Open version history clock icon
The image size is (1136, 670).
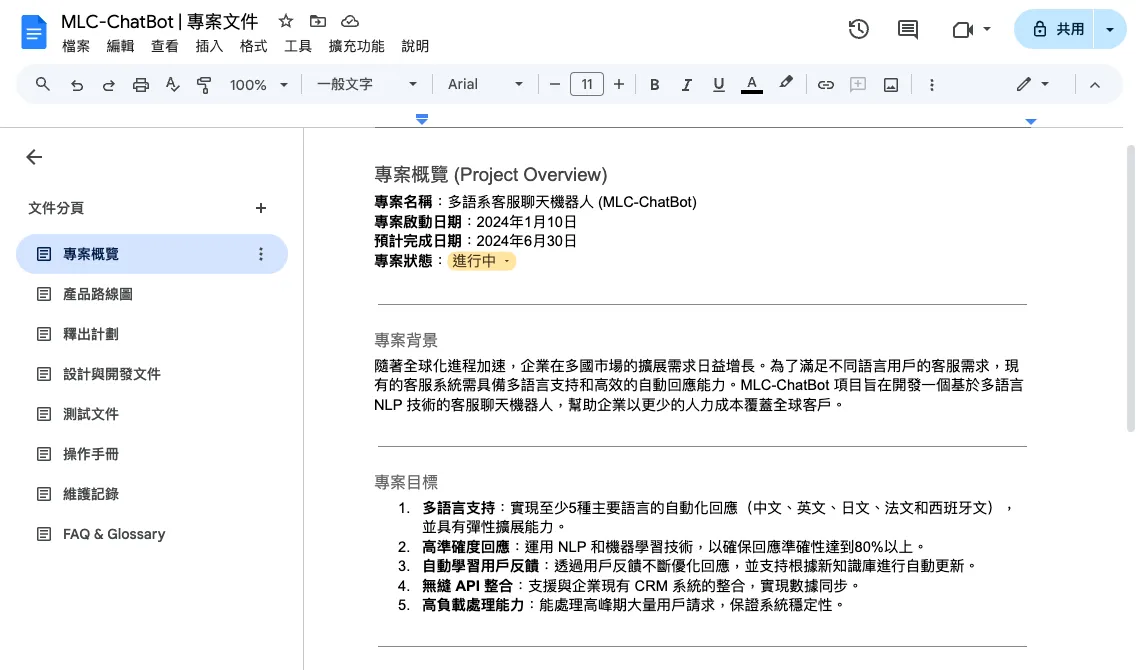(859, 29)
